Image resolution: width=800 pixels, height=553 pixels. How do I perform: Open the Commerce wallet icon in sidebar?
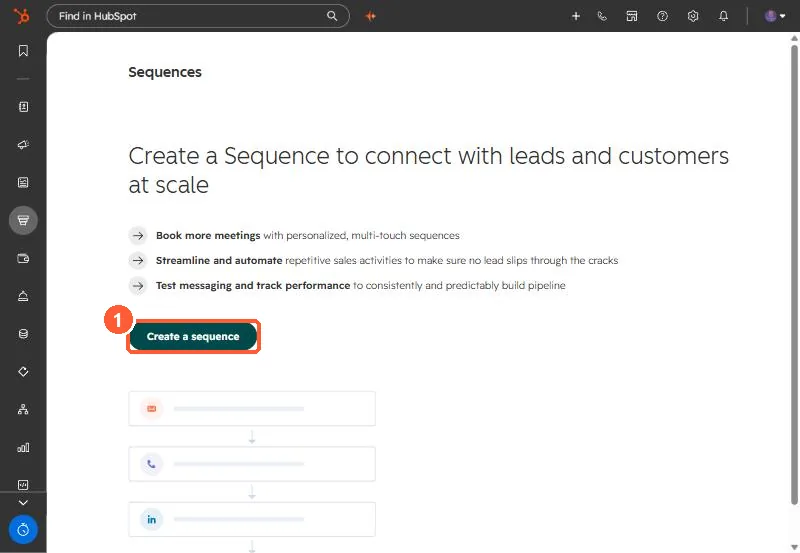[23, 259]
